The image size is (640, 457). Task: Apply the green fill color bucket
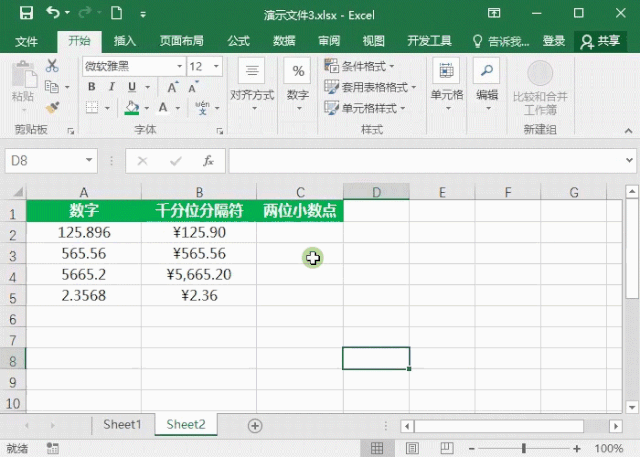pos(131,108)
